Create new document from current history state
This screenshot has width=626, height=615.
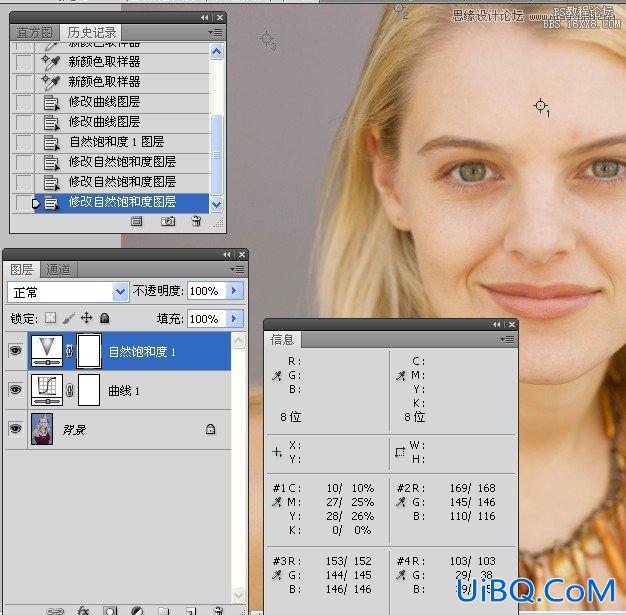pos(137,221)
